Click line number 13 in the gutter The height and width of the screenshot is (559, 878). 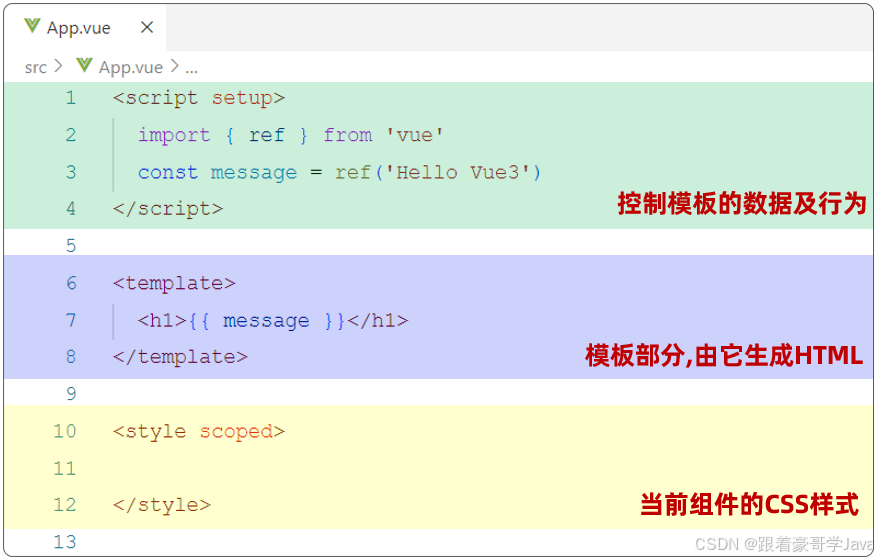pyautogui.click(x=64, y=542)
